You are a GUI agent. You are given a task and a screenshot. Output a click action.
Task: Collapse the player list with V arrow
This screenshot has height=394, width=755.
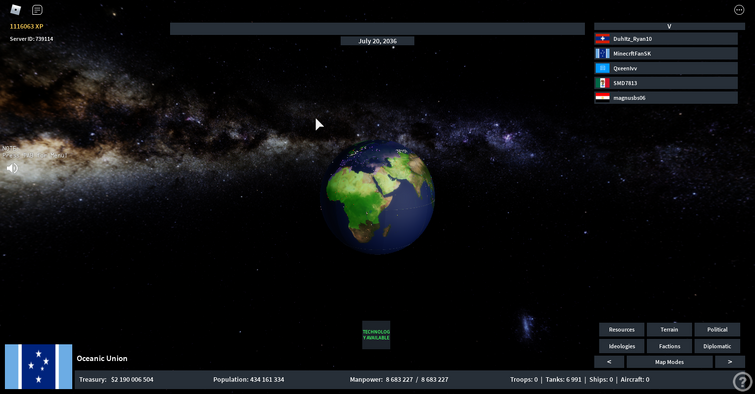669,26
